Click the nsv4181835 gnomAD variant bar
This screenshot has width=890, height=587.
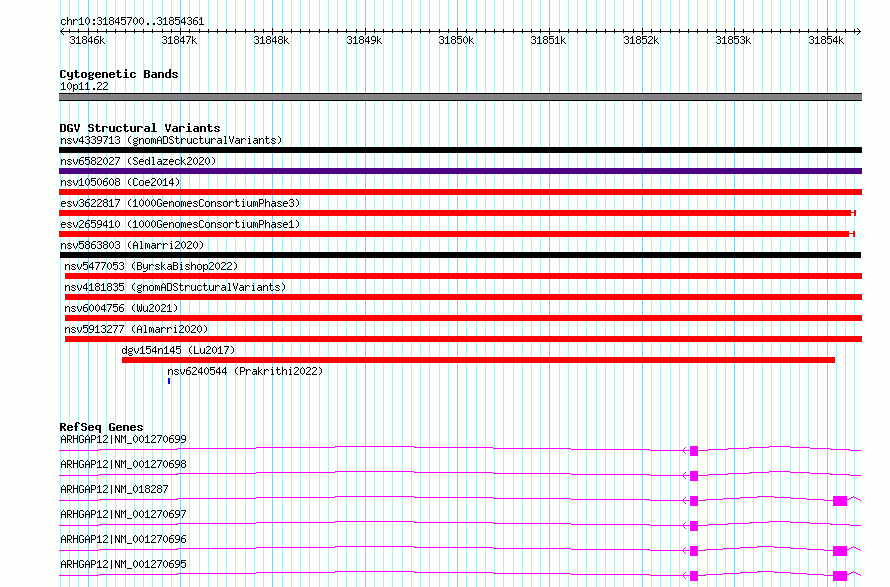pos(463,297)
